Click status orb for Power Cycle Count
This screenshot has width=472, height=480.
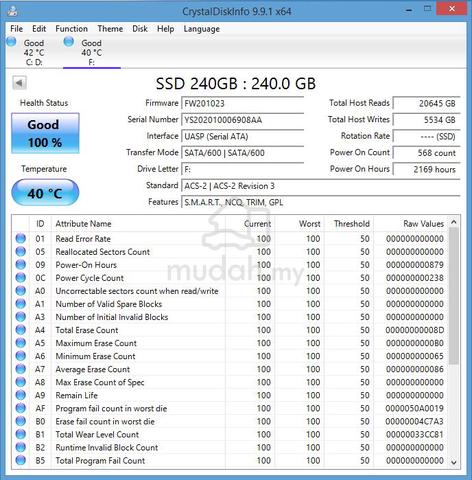21,278
